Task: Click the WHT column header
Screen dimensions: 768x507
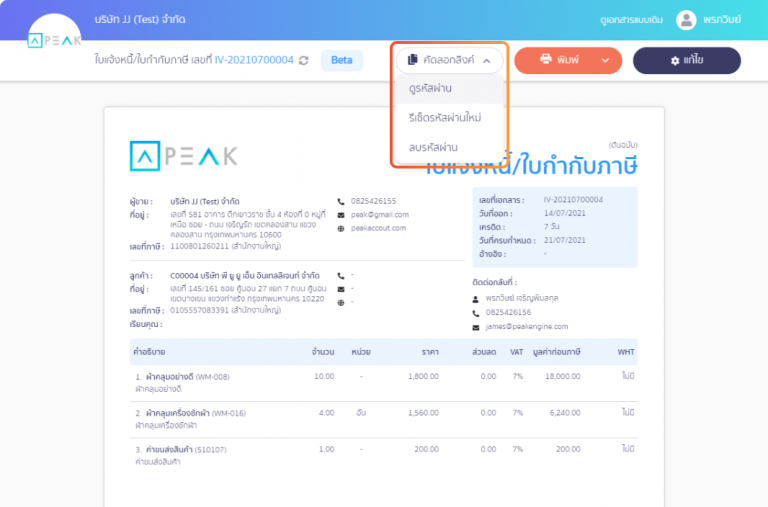Action: (626, 352)
